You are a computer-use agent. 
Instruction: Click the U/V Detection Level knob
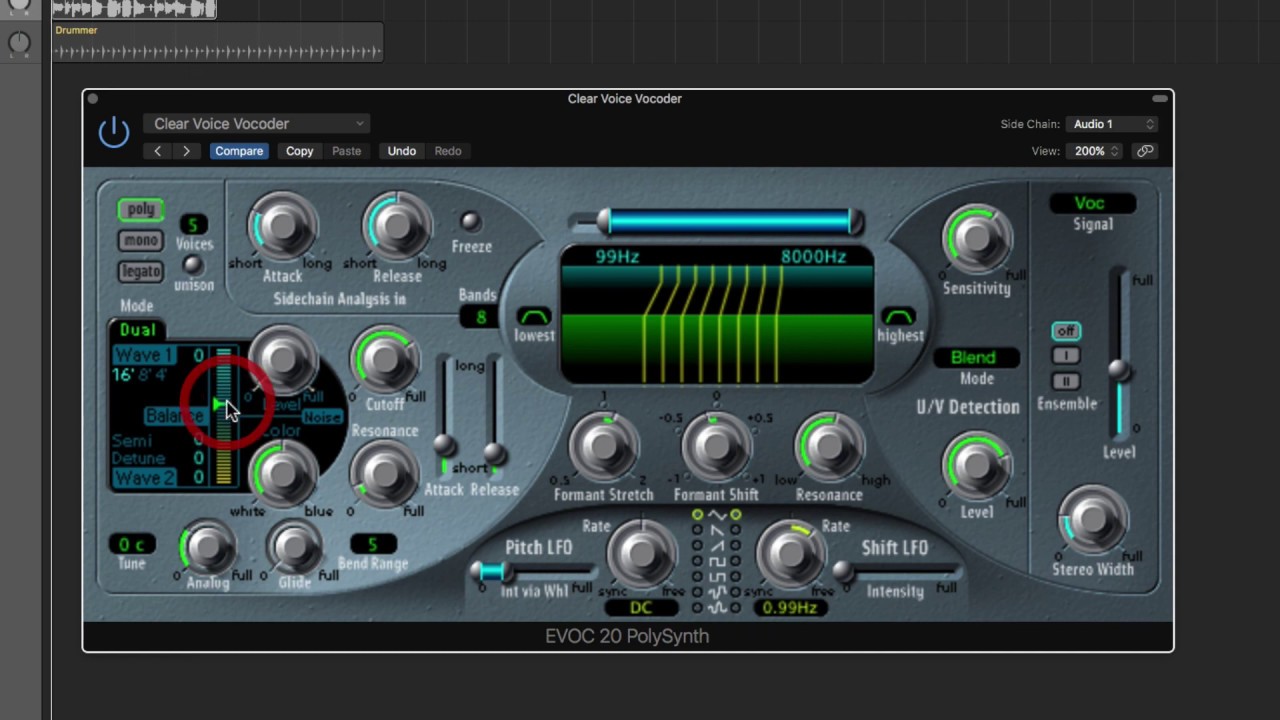coord(976,466)
